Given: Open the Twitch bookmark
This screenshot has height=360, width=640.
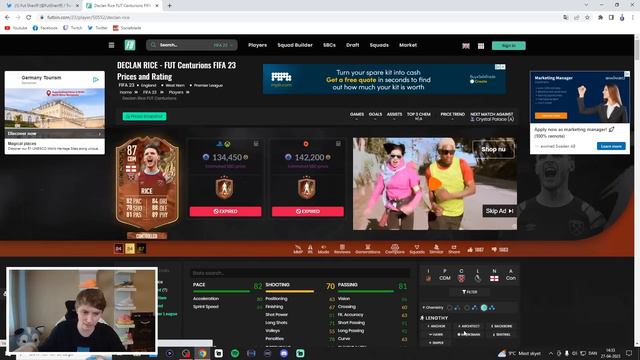Looking at the screenshot, I should click(73, 28).
